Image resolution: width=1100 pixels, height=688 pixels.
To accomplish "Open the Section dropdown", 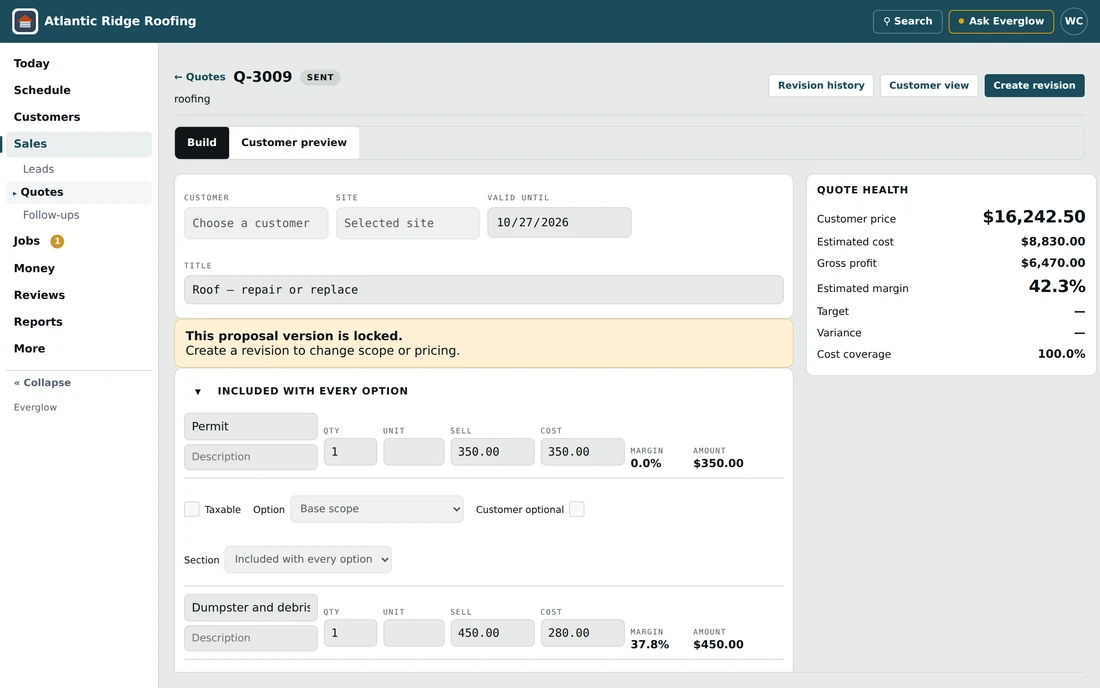I will pyautogui.click(x=308, y=560).
